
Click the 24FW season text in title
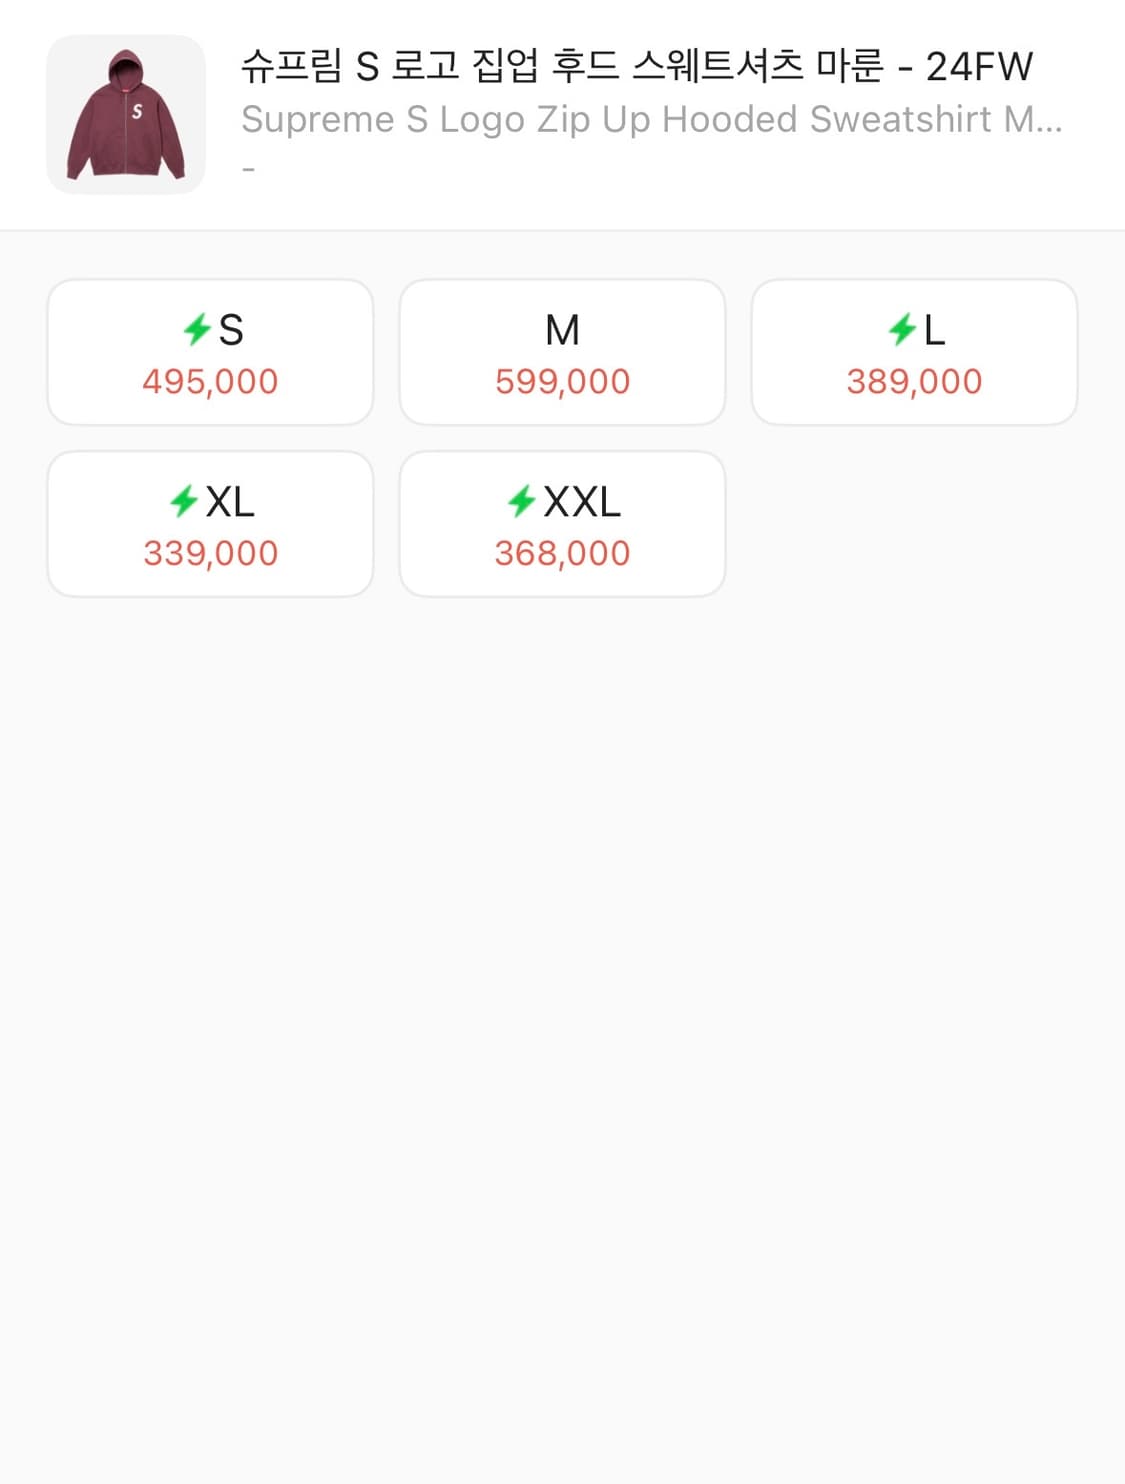[x=979, y=67]
